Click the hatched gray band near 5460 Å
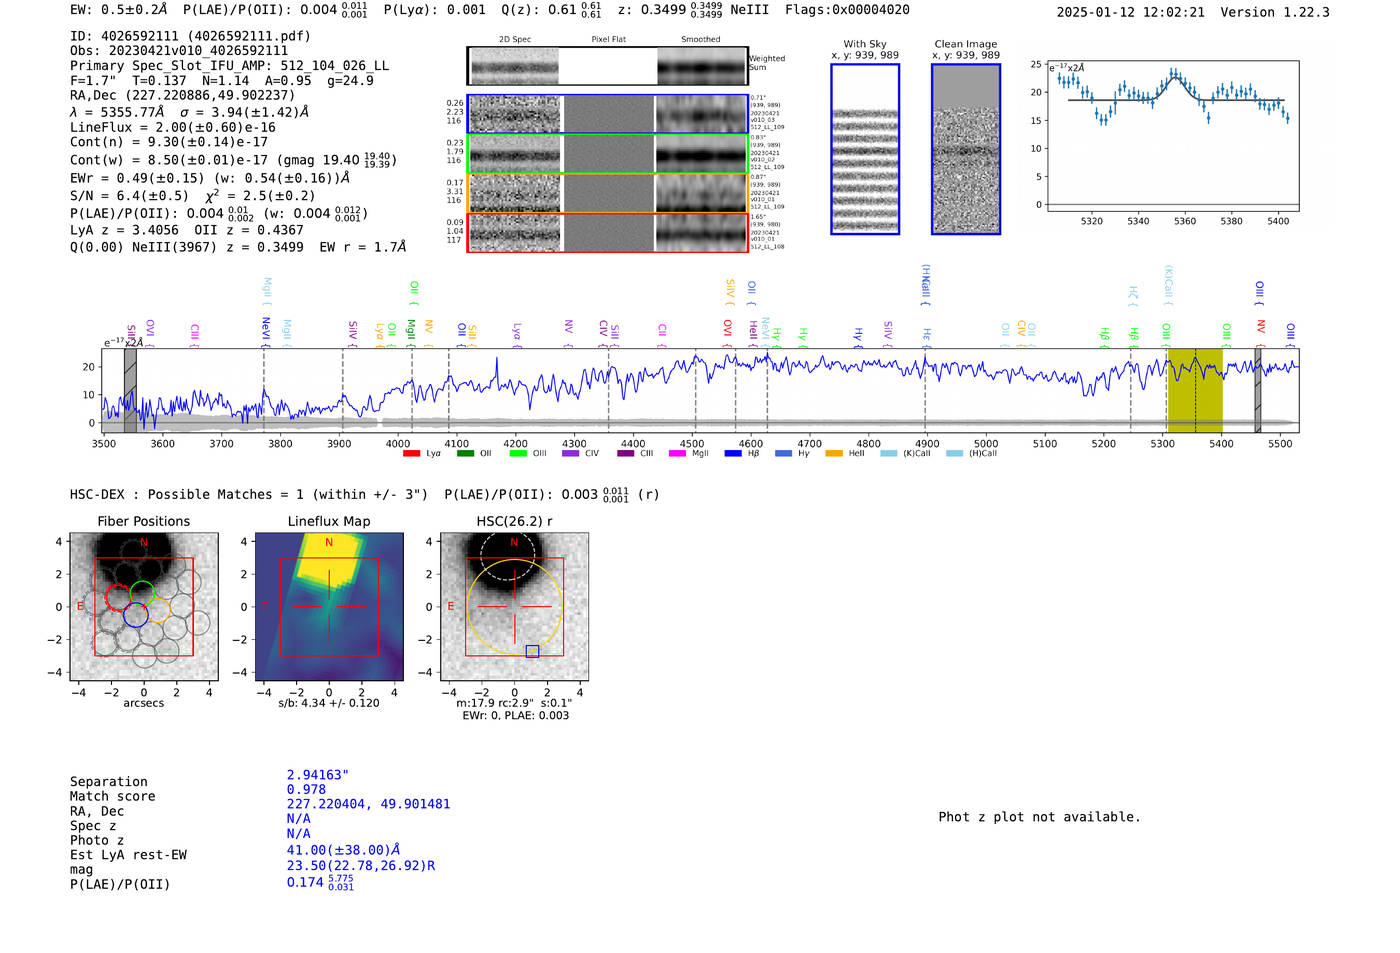The width and height of the screenshot is (1400, 953). click(1258, 390)
